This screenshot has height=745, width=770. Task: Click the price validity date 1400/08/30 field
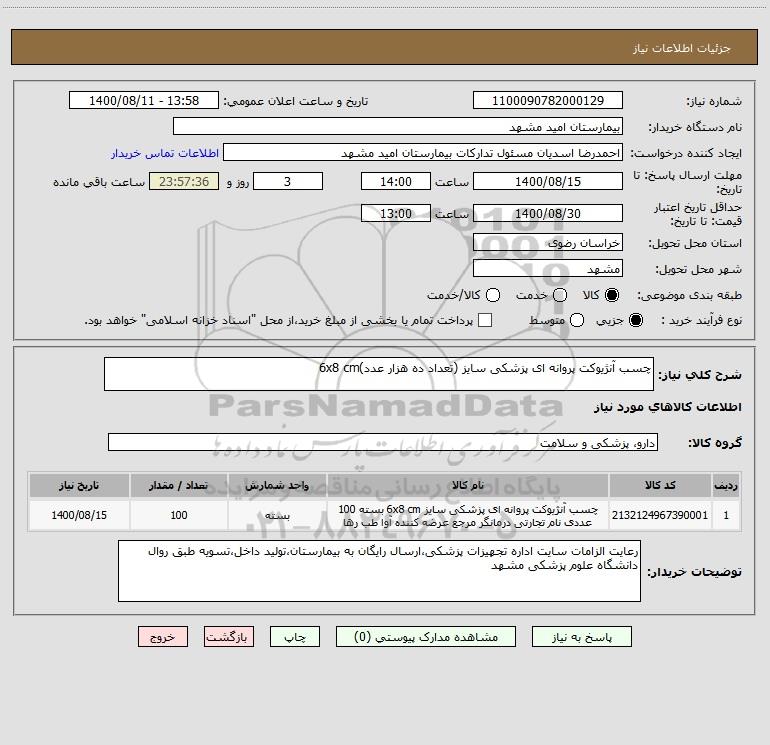pos(548,213)
